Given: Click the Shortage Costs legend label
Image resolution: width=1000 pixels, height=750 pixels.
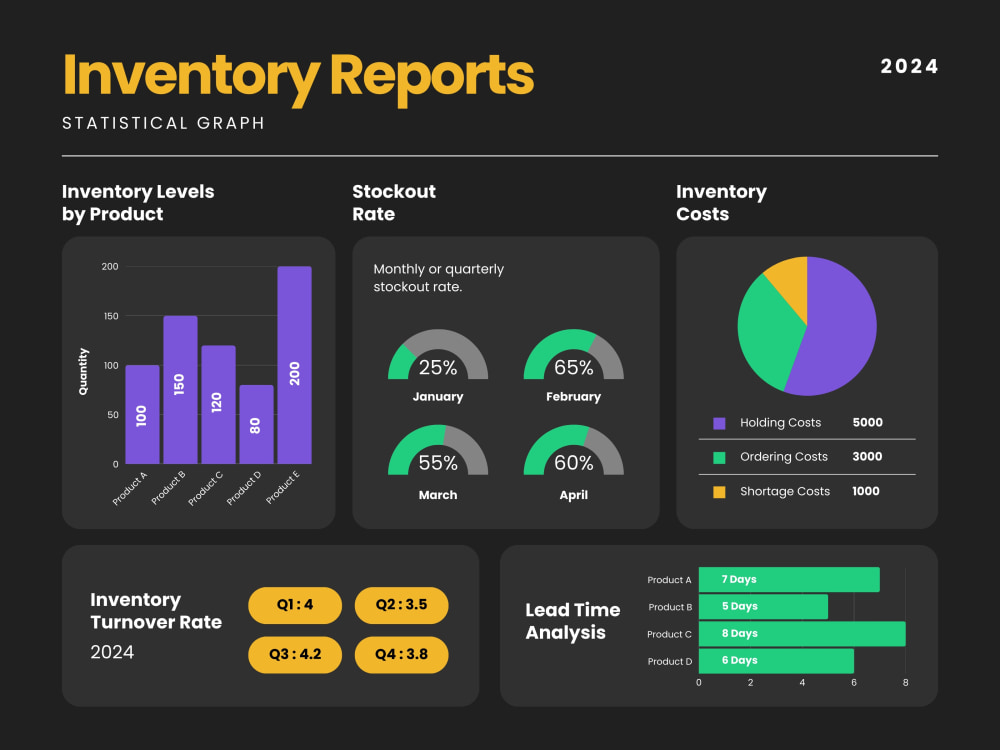Looking at the screenshot, I should [785, 491].
